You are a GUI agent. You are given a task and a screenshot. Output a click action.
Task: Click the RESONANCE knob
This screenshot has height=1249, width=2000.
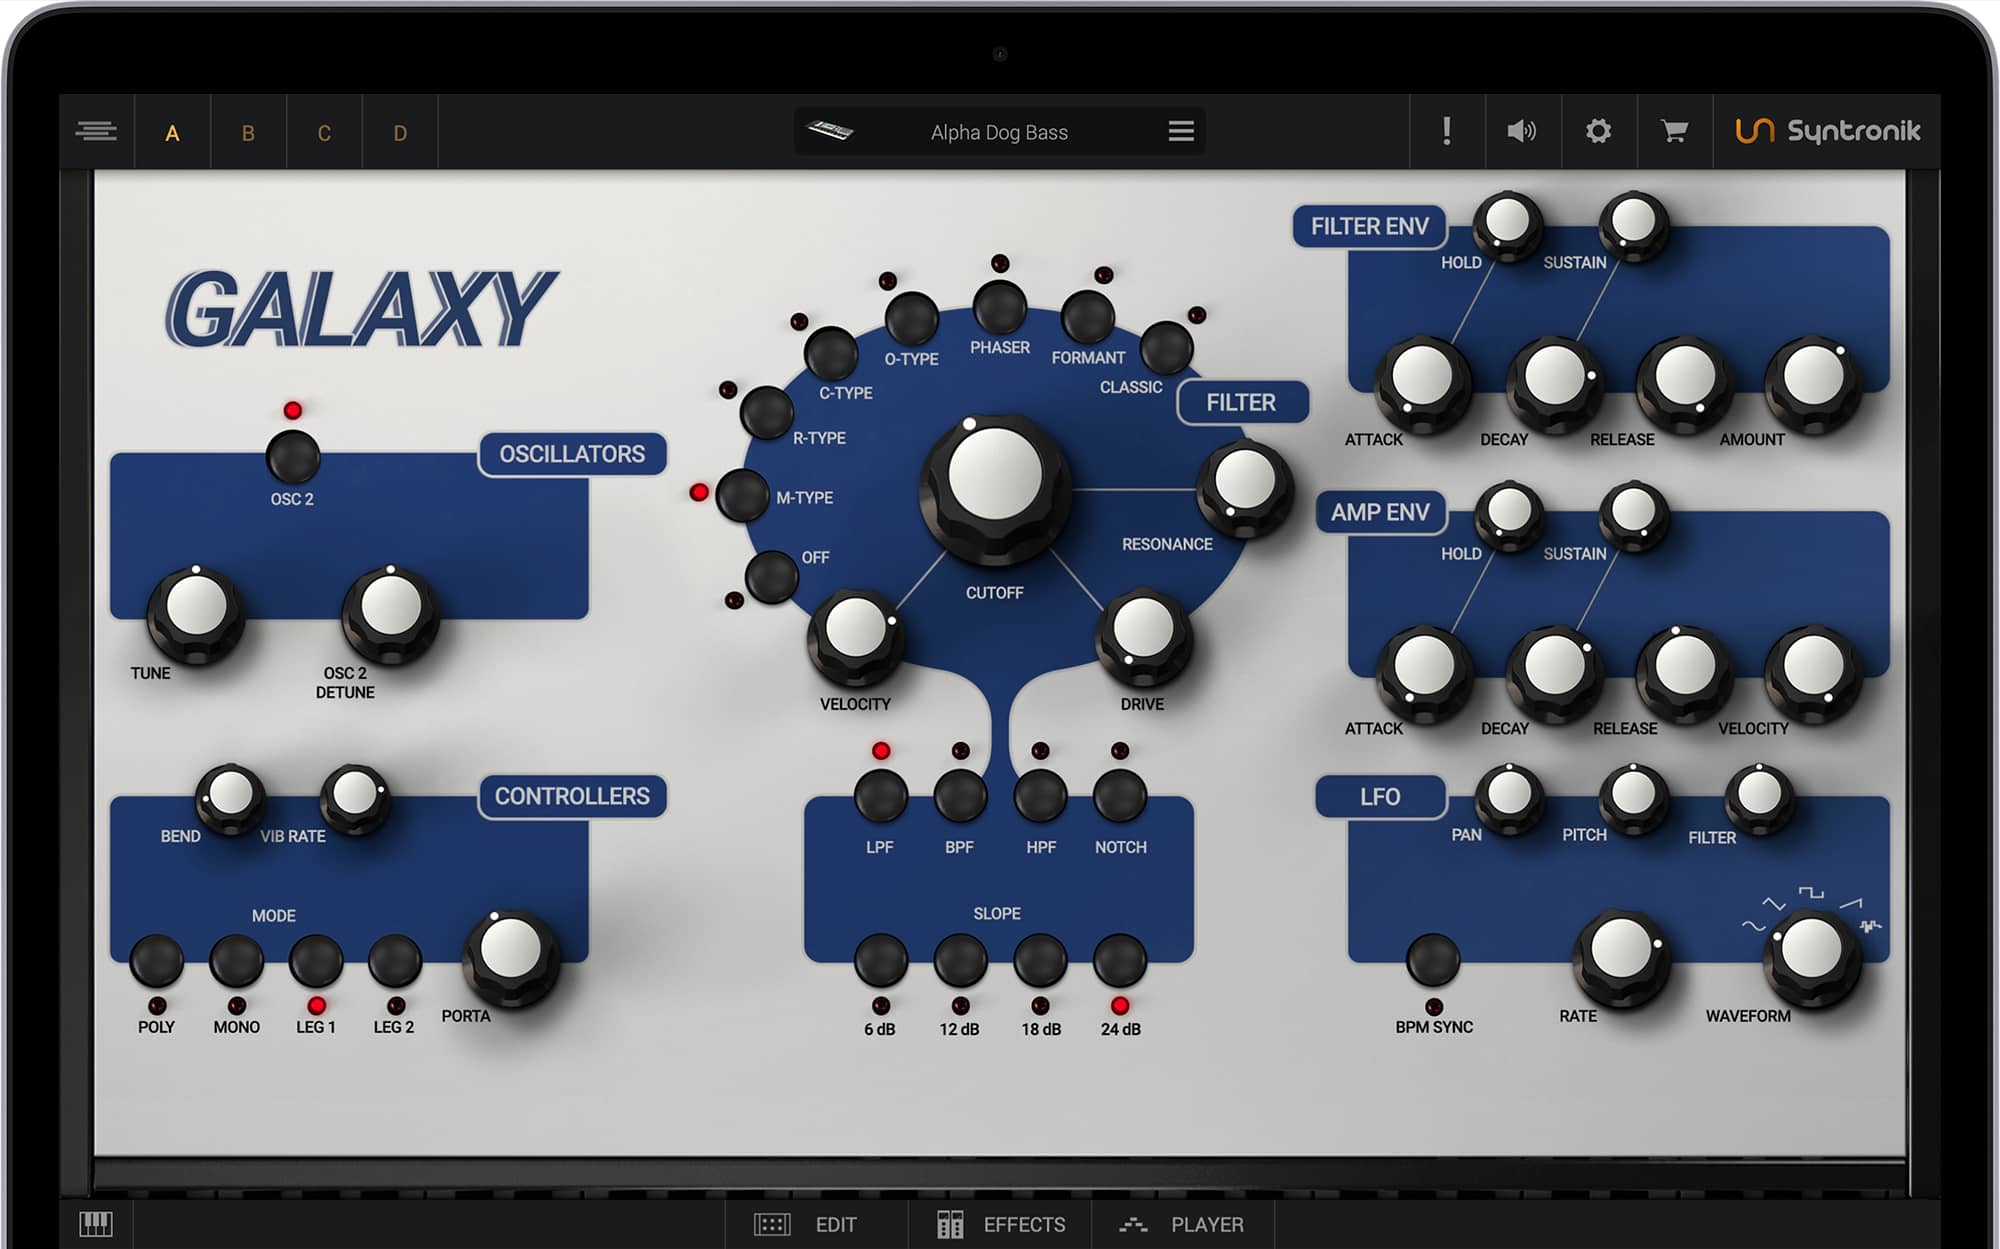(1245, 488)
